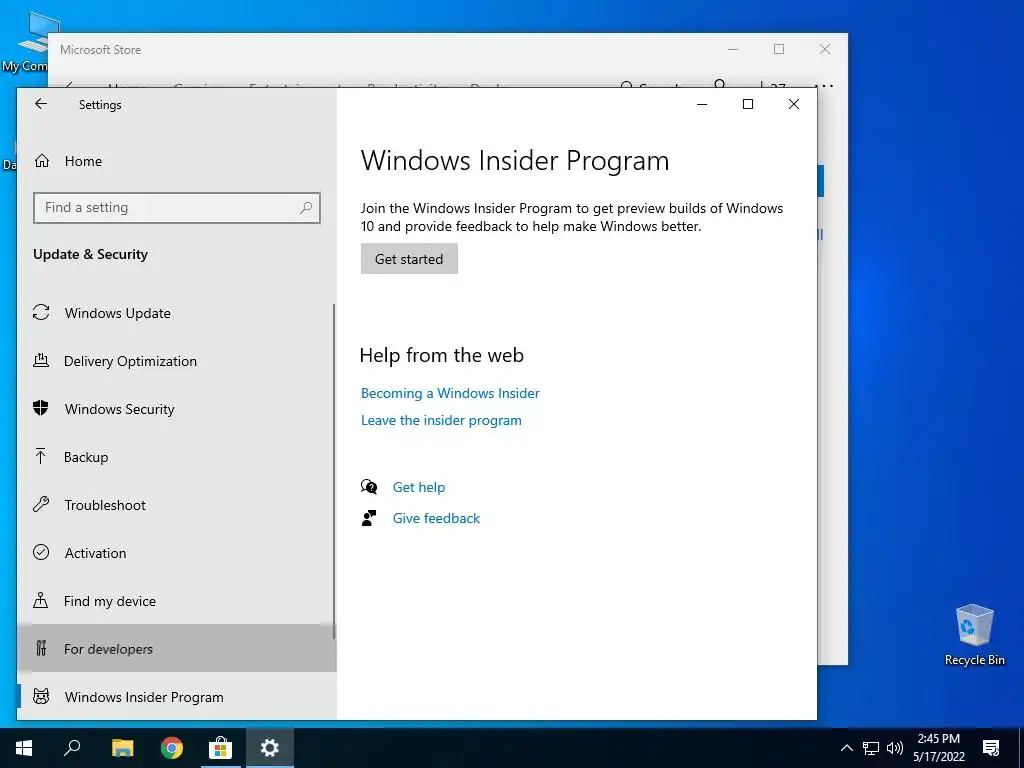Open the taskbar clock and date

click(x=938, y=748)
